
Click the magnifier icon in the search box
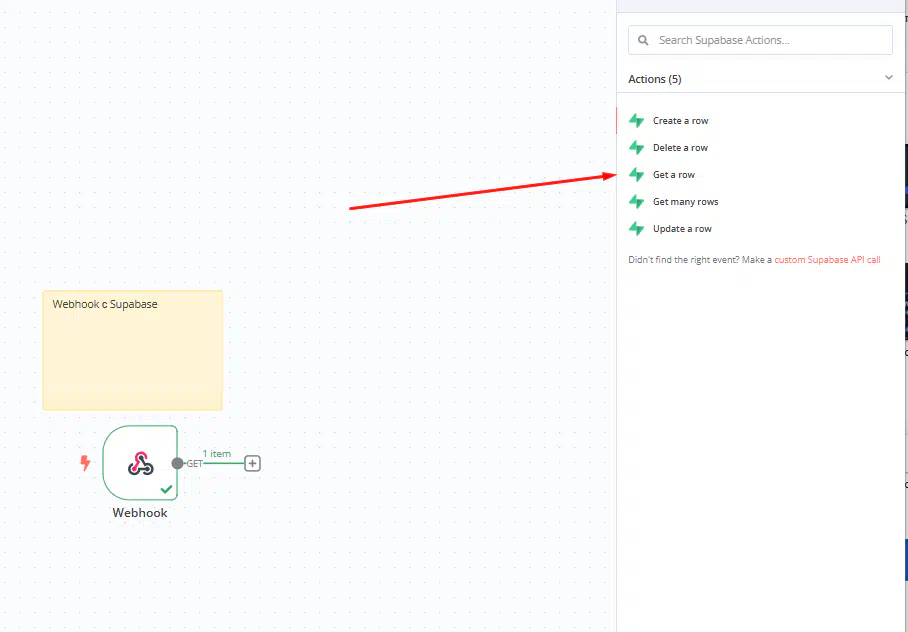[x=643, y=41]
